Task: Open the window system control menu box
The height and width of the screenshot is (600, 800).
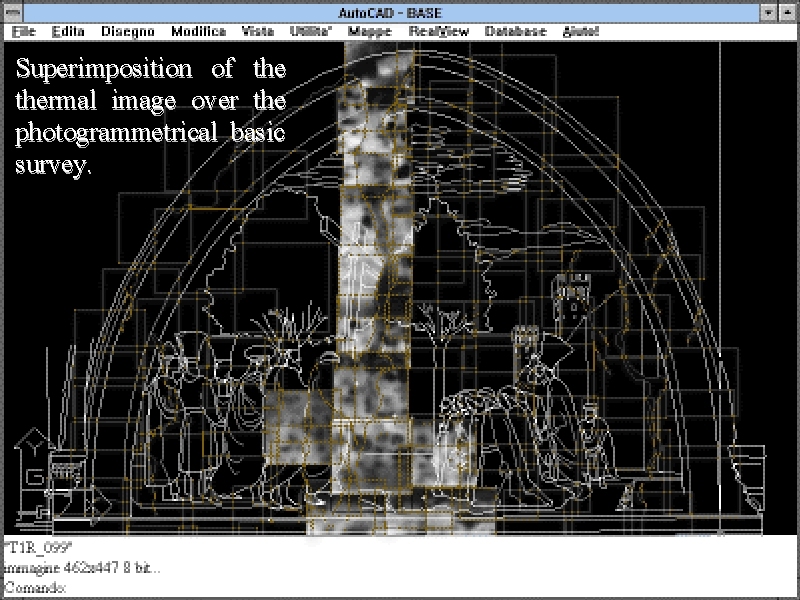Action: click(x=13, y=13)
